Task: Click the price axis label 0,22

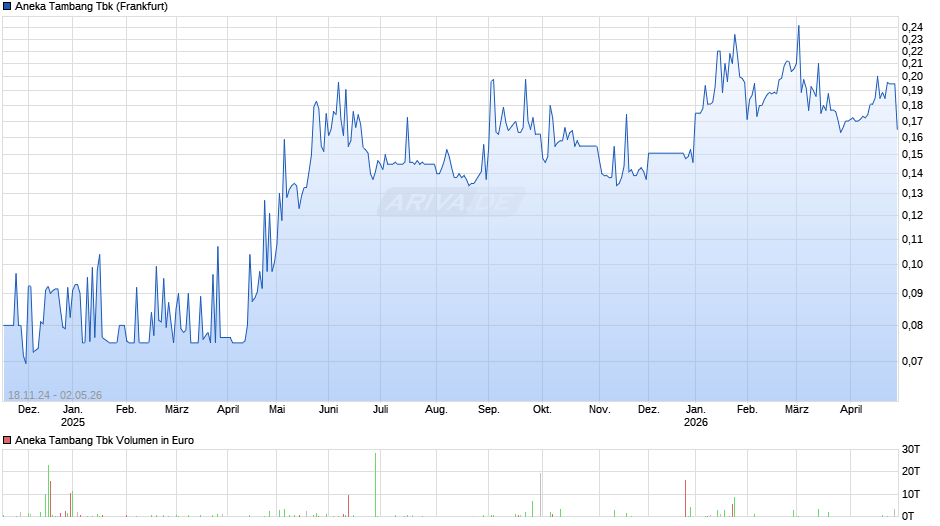Action: pos(912,51)
